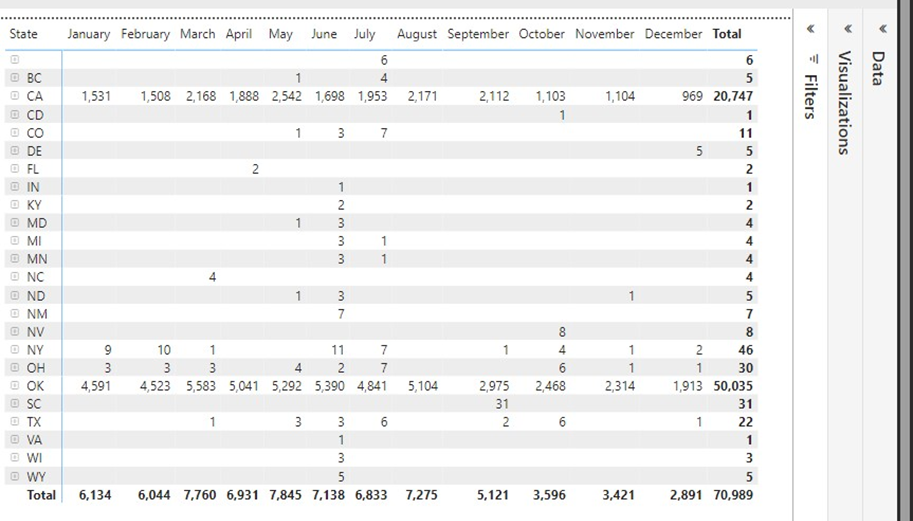Expand the VA row
The image size is (913, 521).
click(15, 440)
